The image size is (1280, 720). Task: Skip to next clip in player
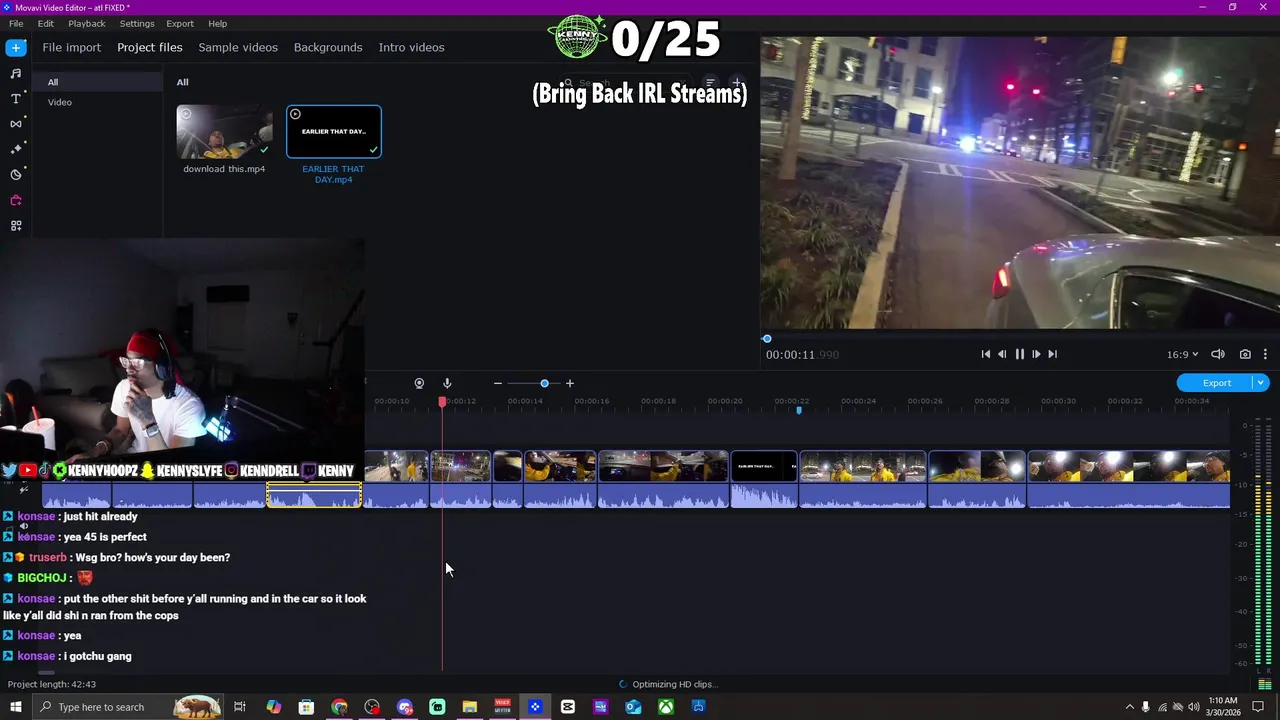(1052, 354)
